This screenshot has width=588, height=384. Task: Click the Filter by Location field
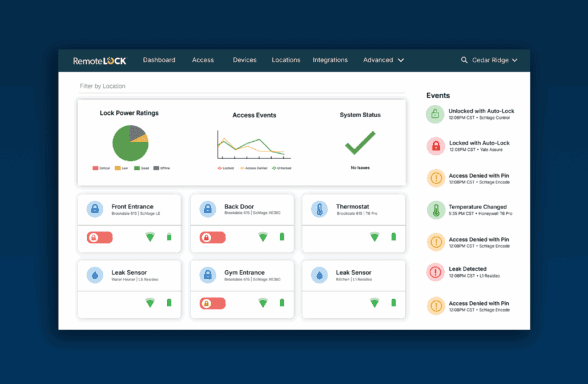(x=242, y=86)
